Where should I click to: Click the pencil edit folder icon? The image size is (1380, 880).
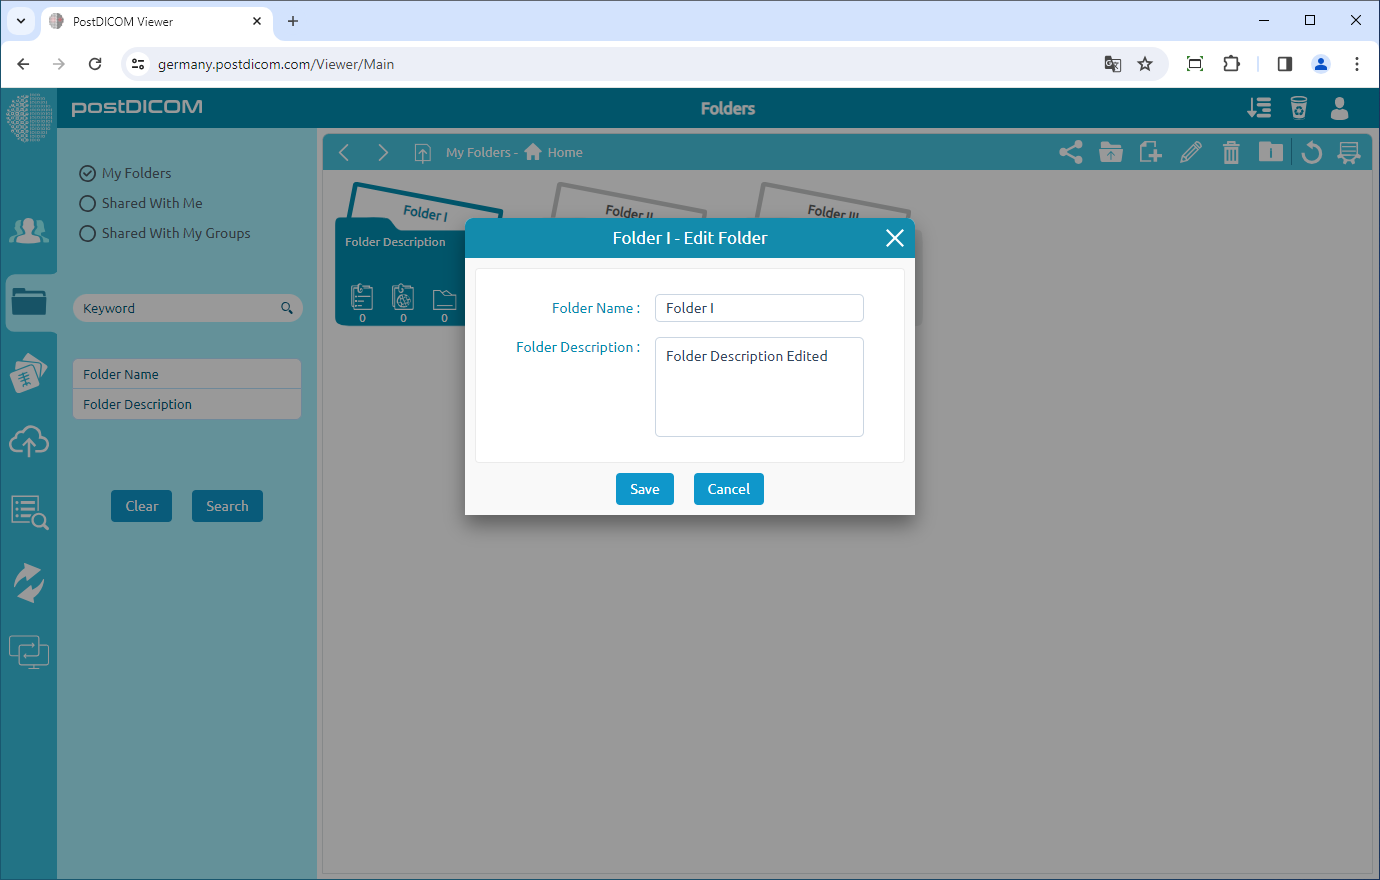tap(1190, 152)
